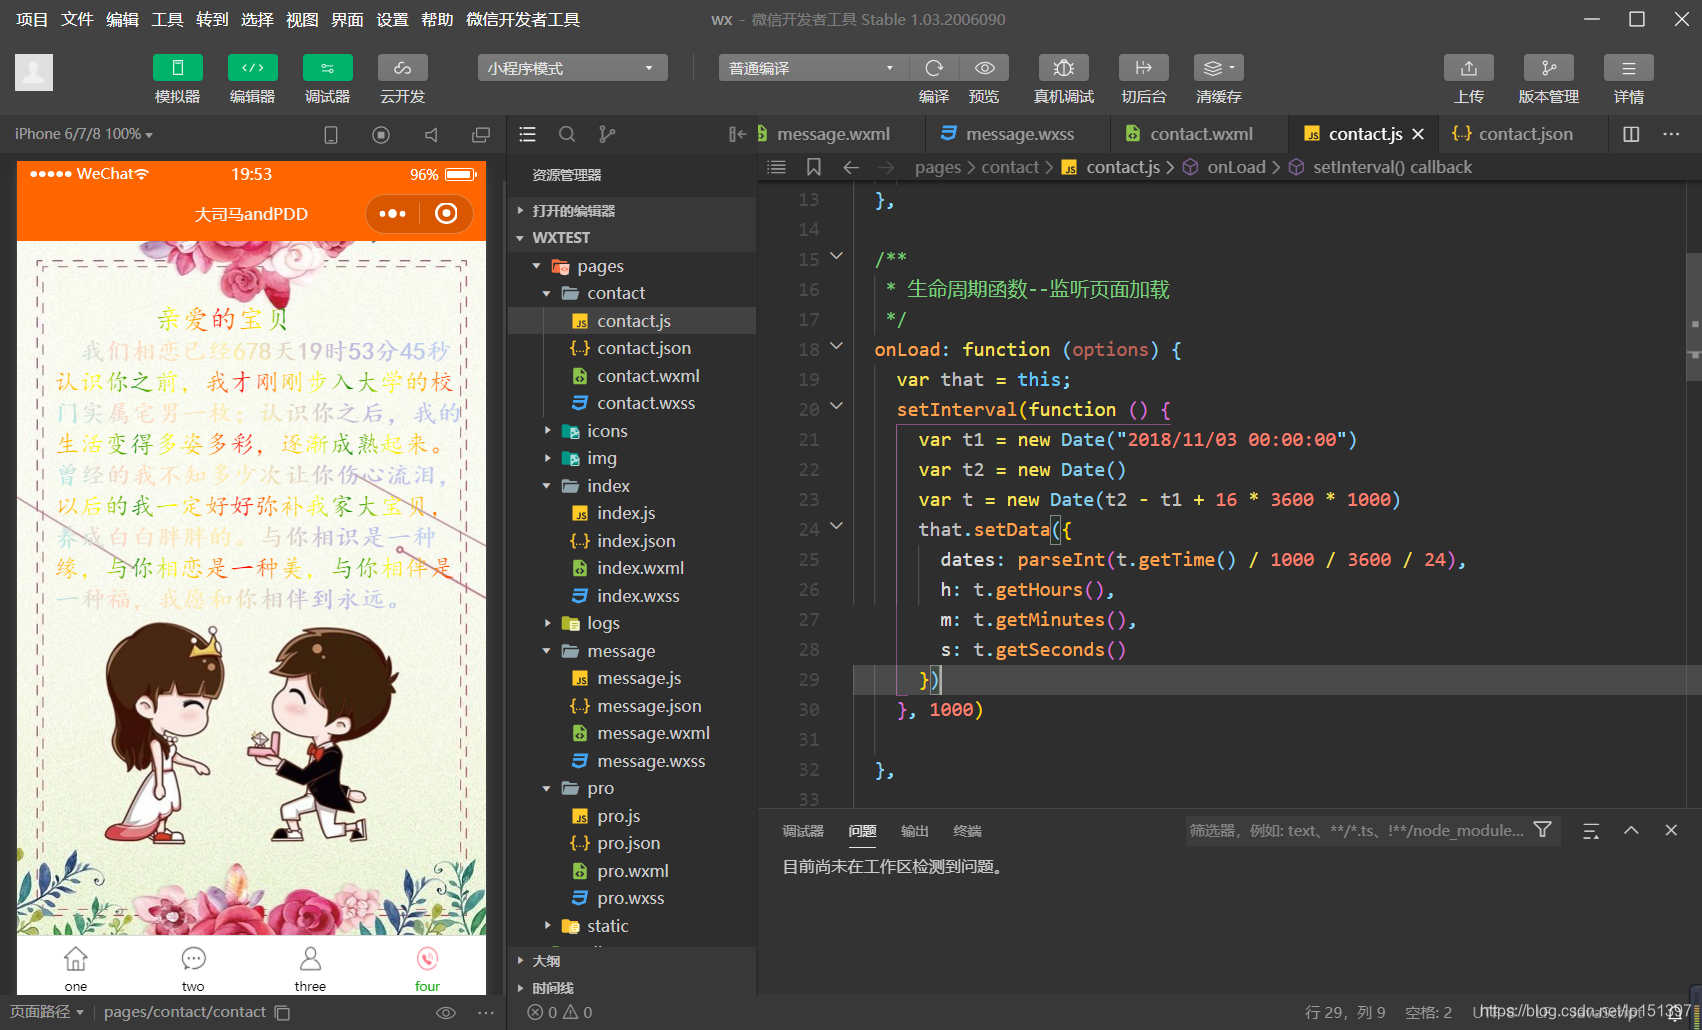
Task: Maximize the bottom panel with the chevron
Action: pos(1631,830)
